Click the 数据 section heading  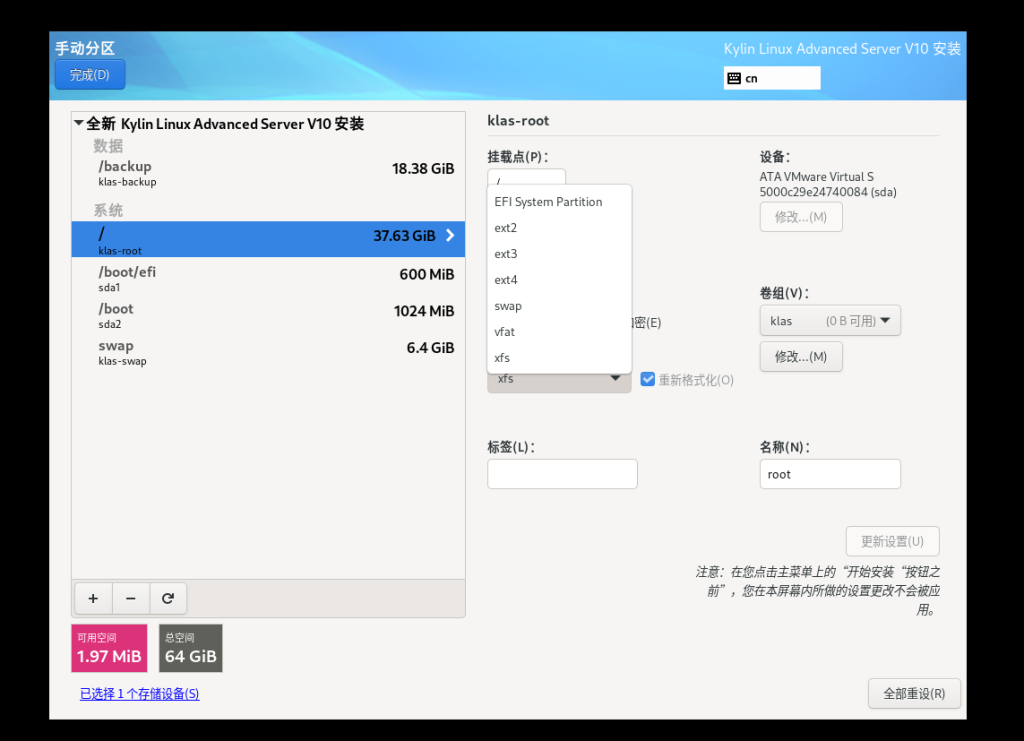(x=108, y=146)
